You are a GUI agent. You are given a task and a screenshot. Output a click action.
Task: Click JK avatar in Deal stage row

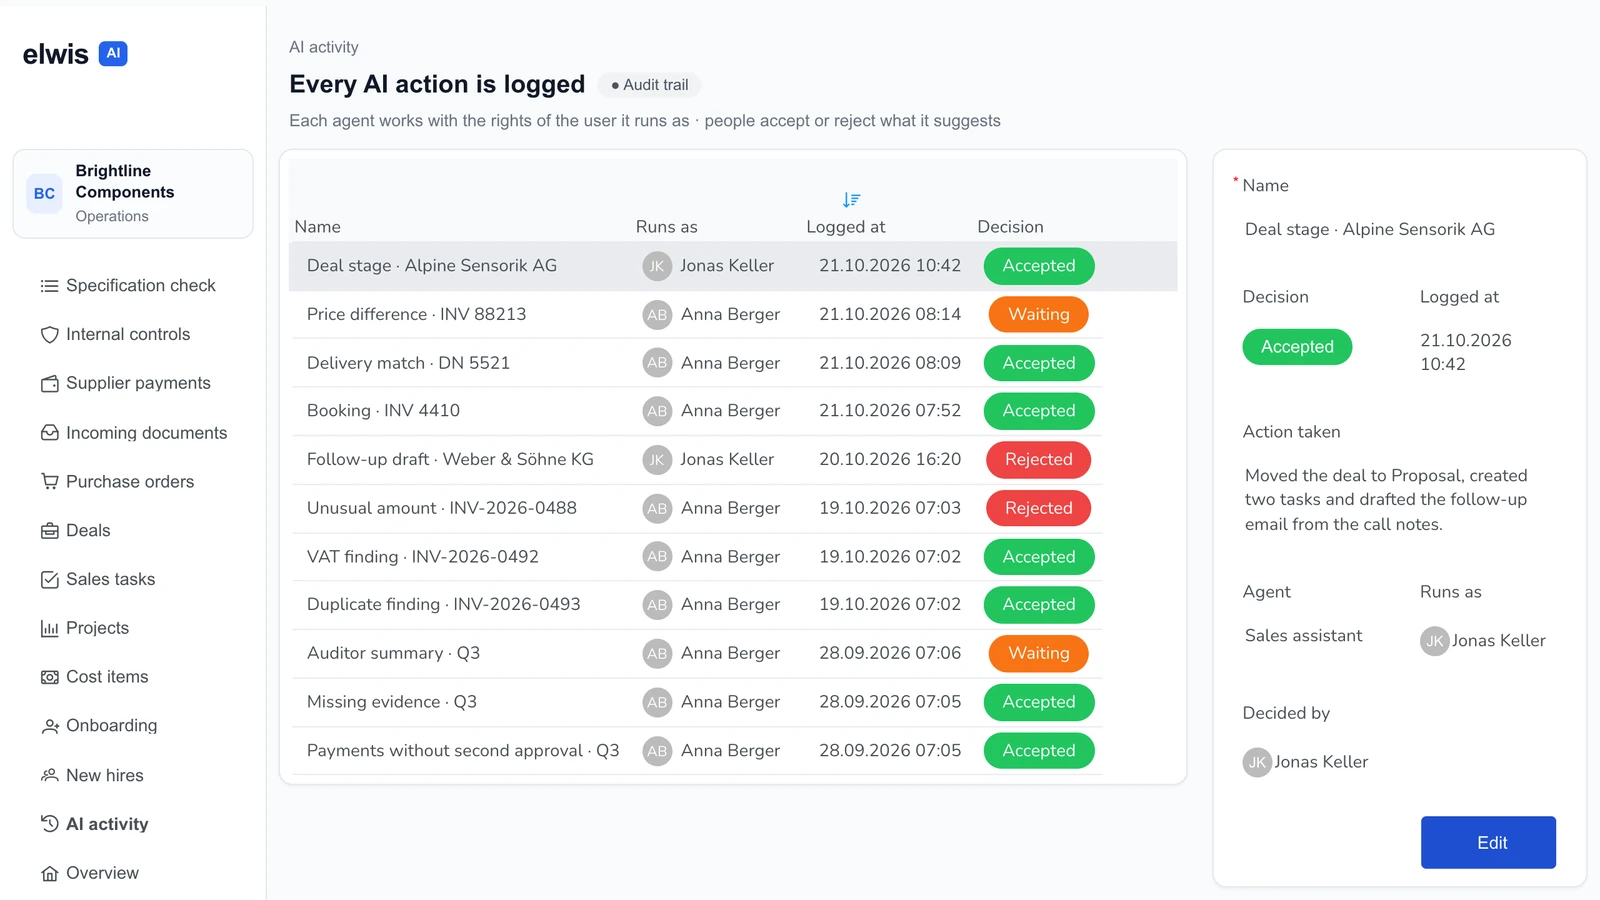(657, 266)
